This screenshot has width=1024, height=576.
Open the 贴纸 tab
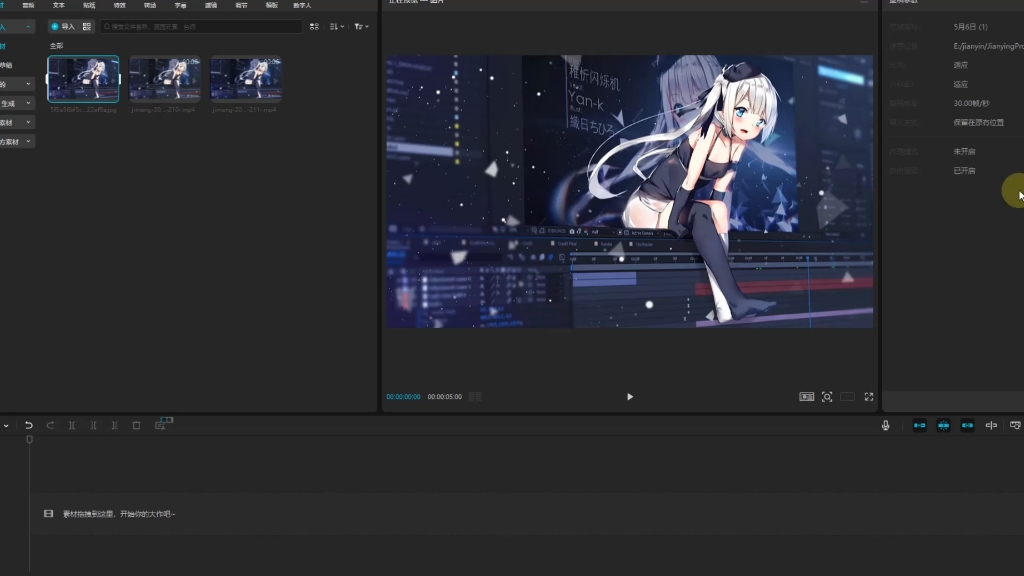(x=89, y=5)
